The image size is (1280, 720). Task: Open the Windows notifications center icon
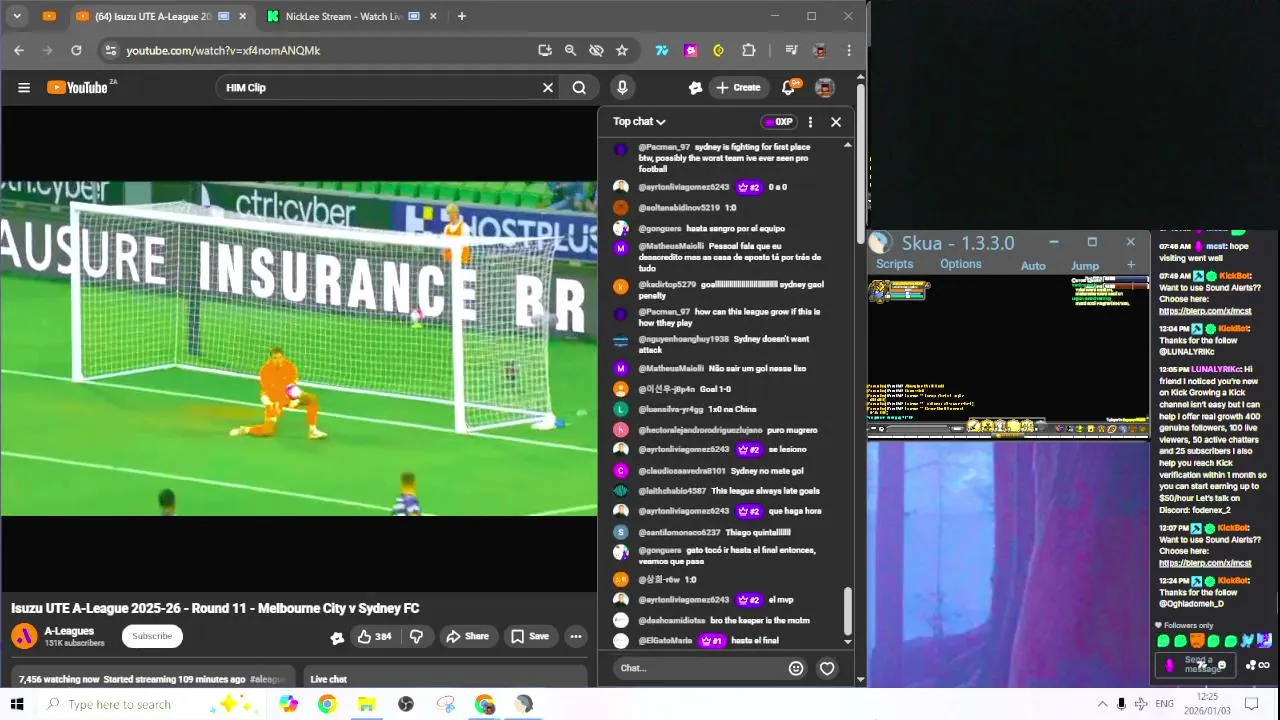click(x=1250, y=704)
